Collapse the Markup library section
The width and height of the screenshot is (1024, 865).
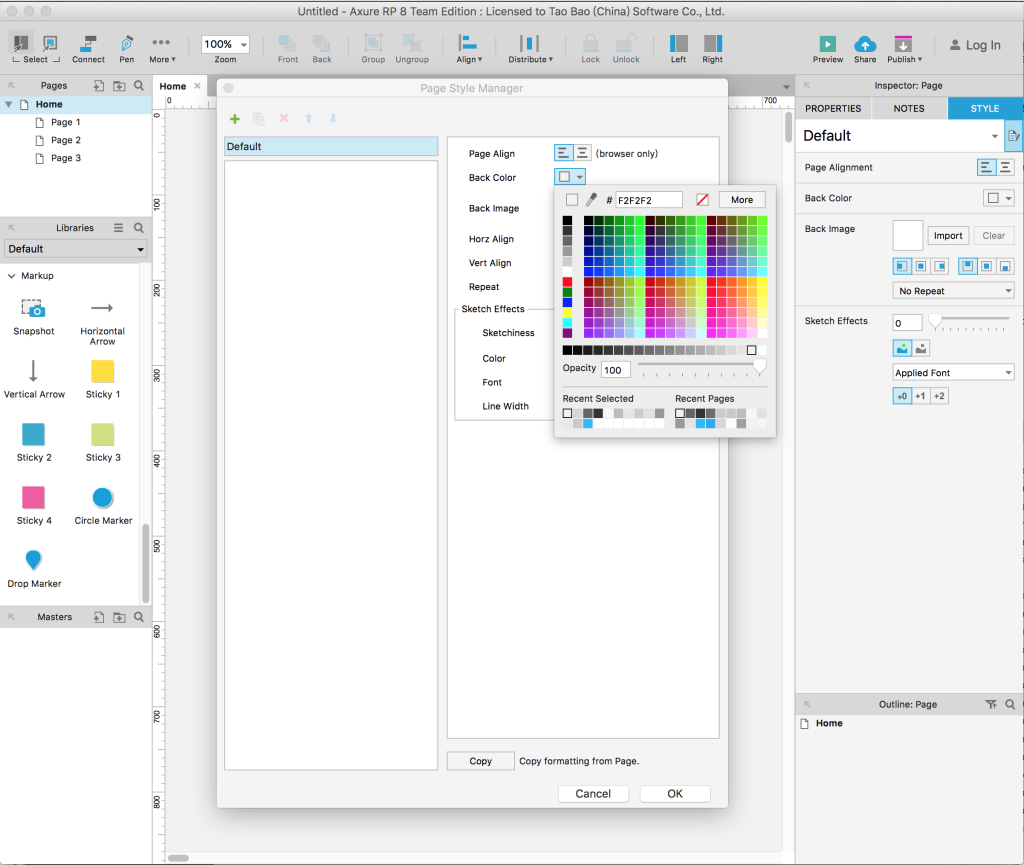pos(12,276)
